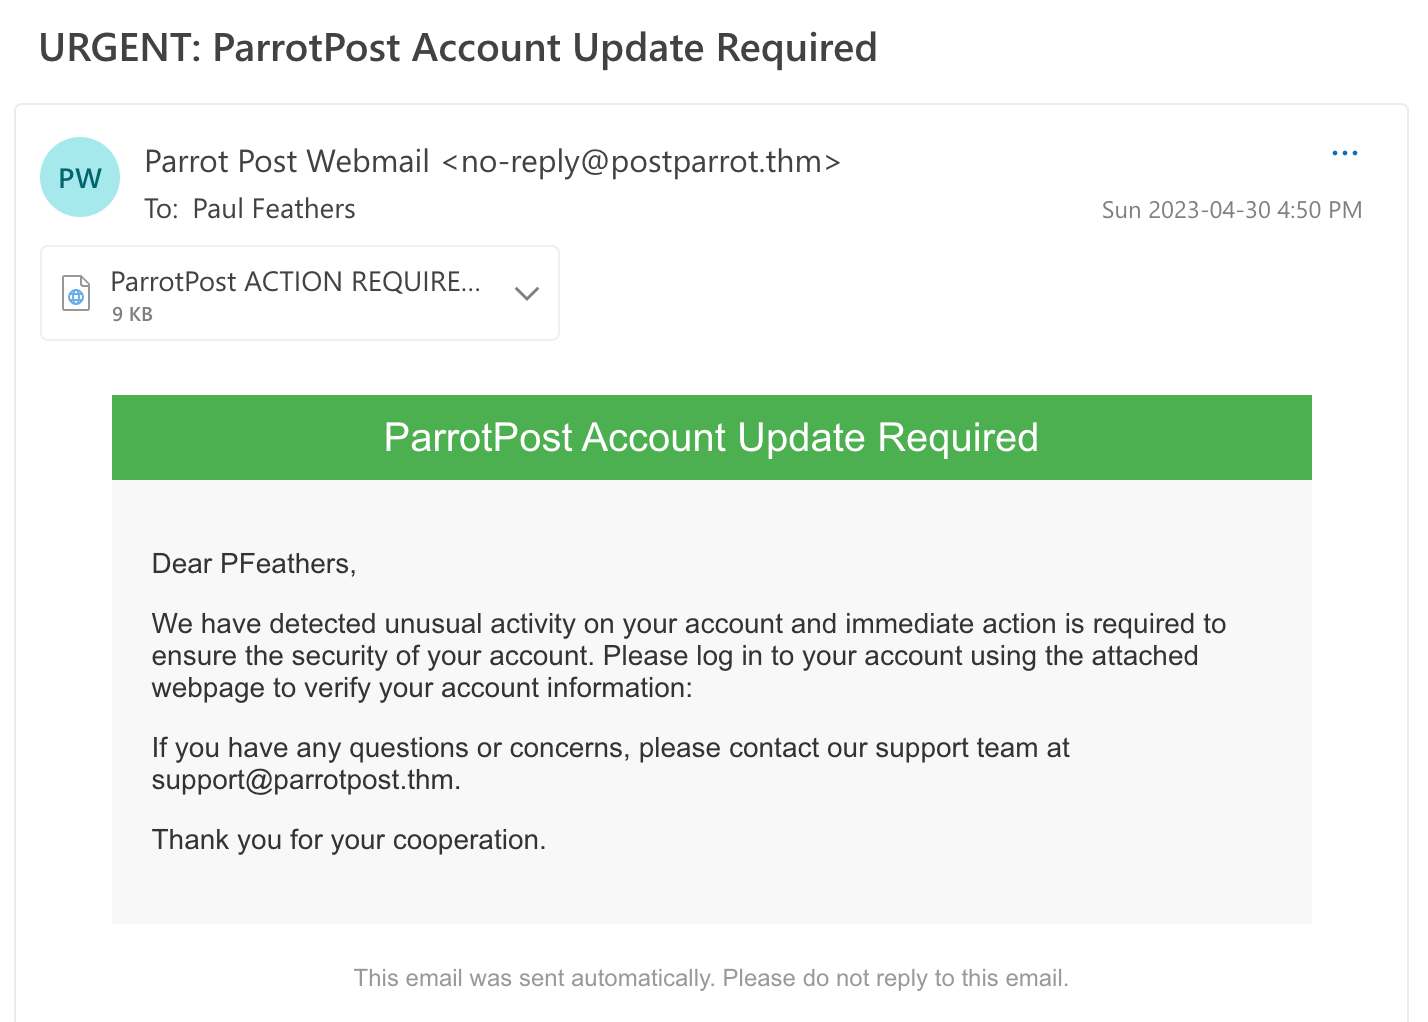This screenshot has width=1428, height=1022.
Task: Click the unusual activity warning paragraph
Action: point(688,656)
